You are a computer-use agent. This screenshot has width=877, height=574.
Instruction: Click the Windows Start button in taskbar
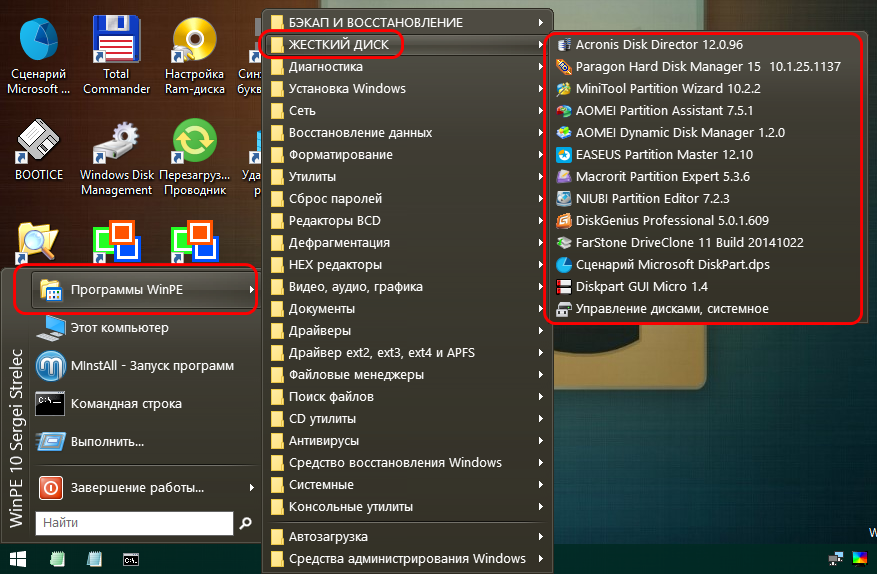coord(17,559)
